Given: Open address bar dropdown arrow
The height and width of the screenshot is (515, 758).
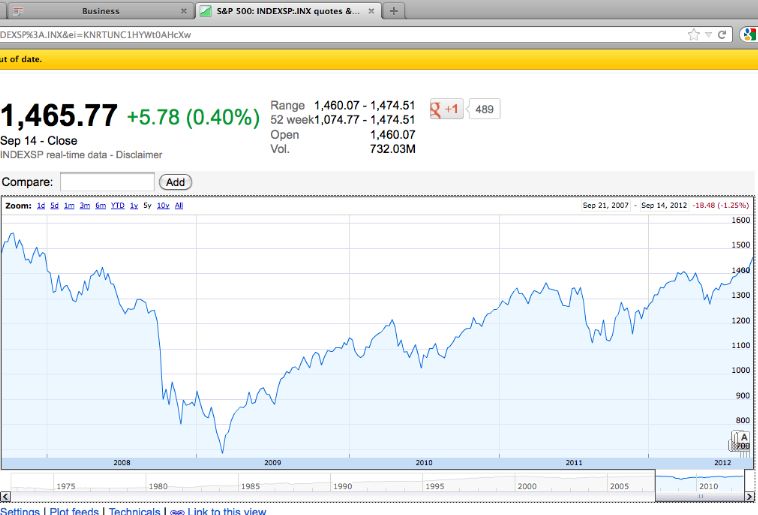Looking at the screenshot, I should click(x=708, y=34).
